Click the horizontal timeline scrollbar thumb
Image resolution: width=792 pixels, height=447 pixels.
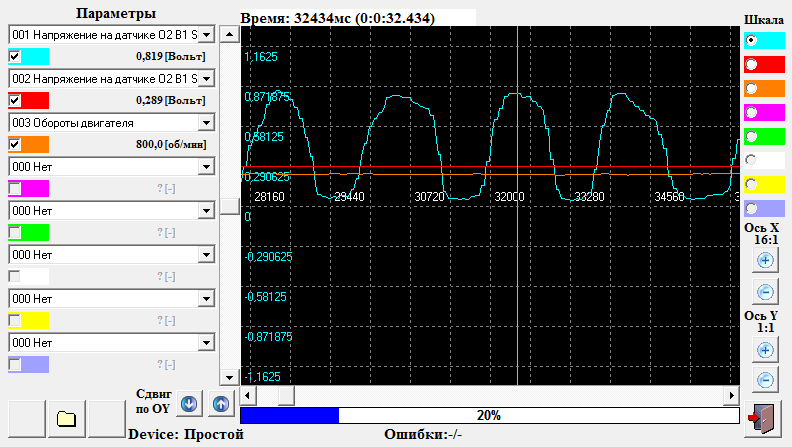point(285,396)
